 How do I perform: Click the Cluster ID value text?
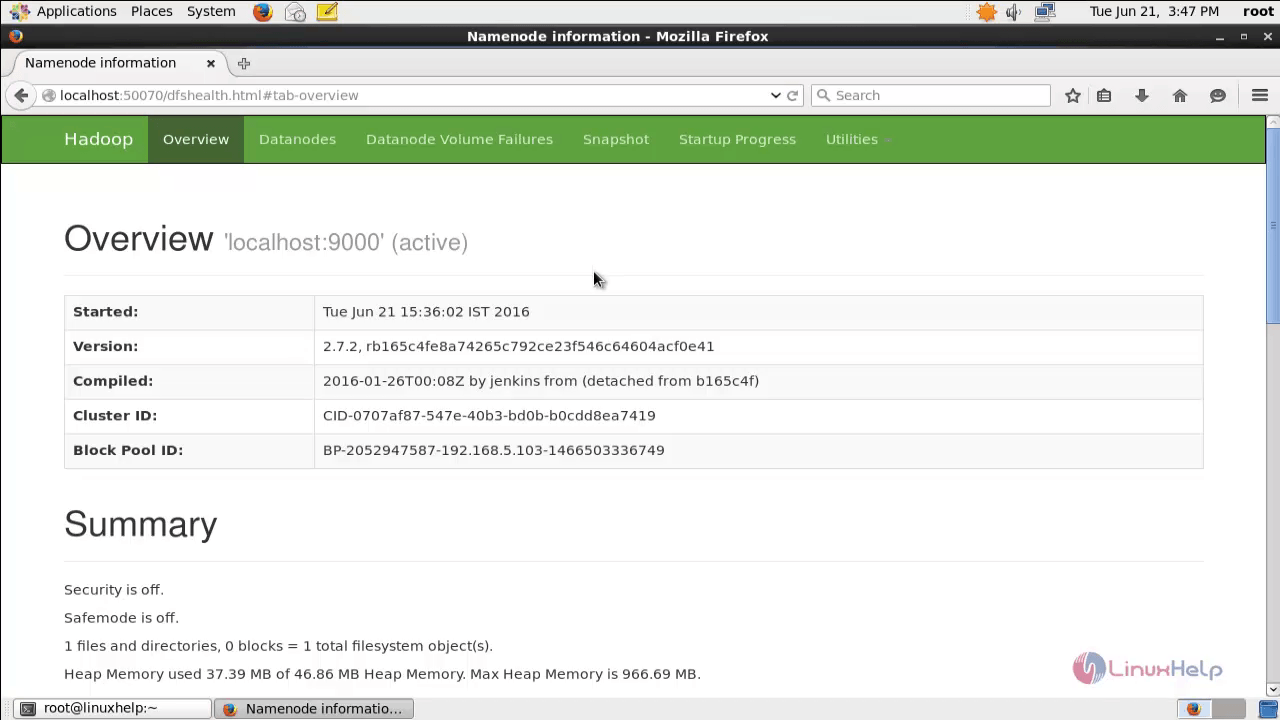click(489, 415)
